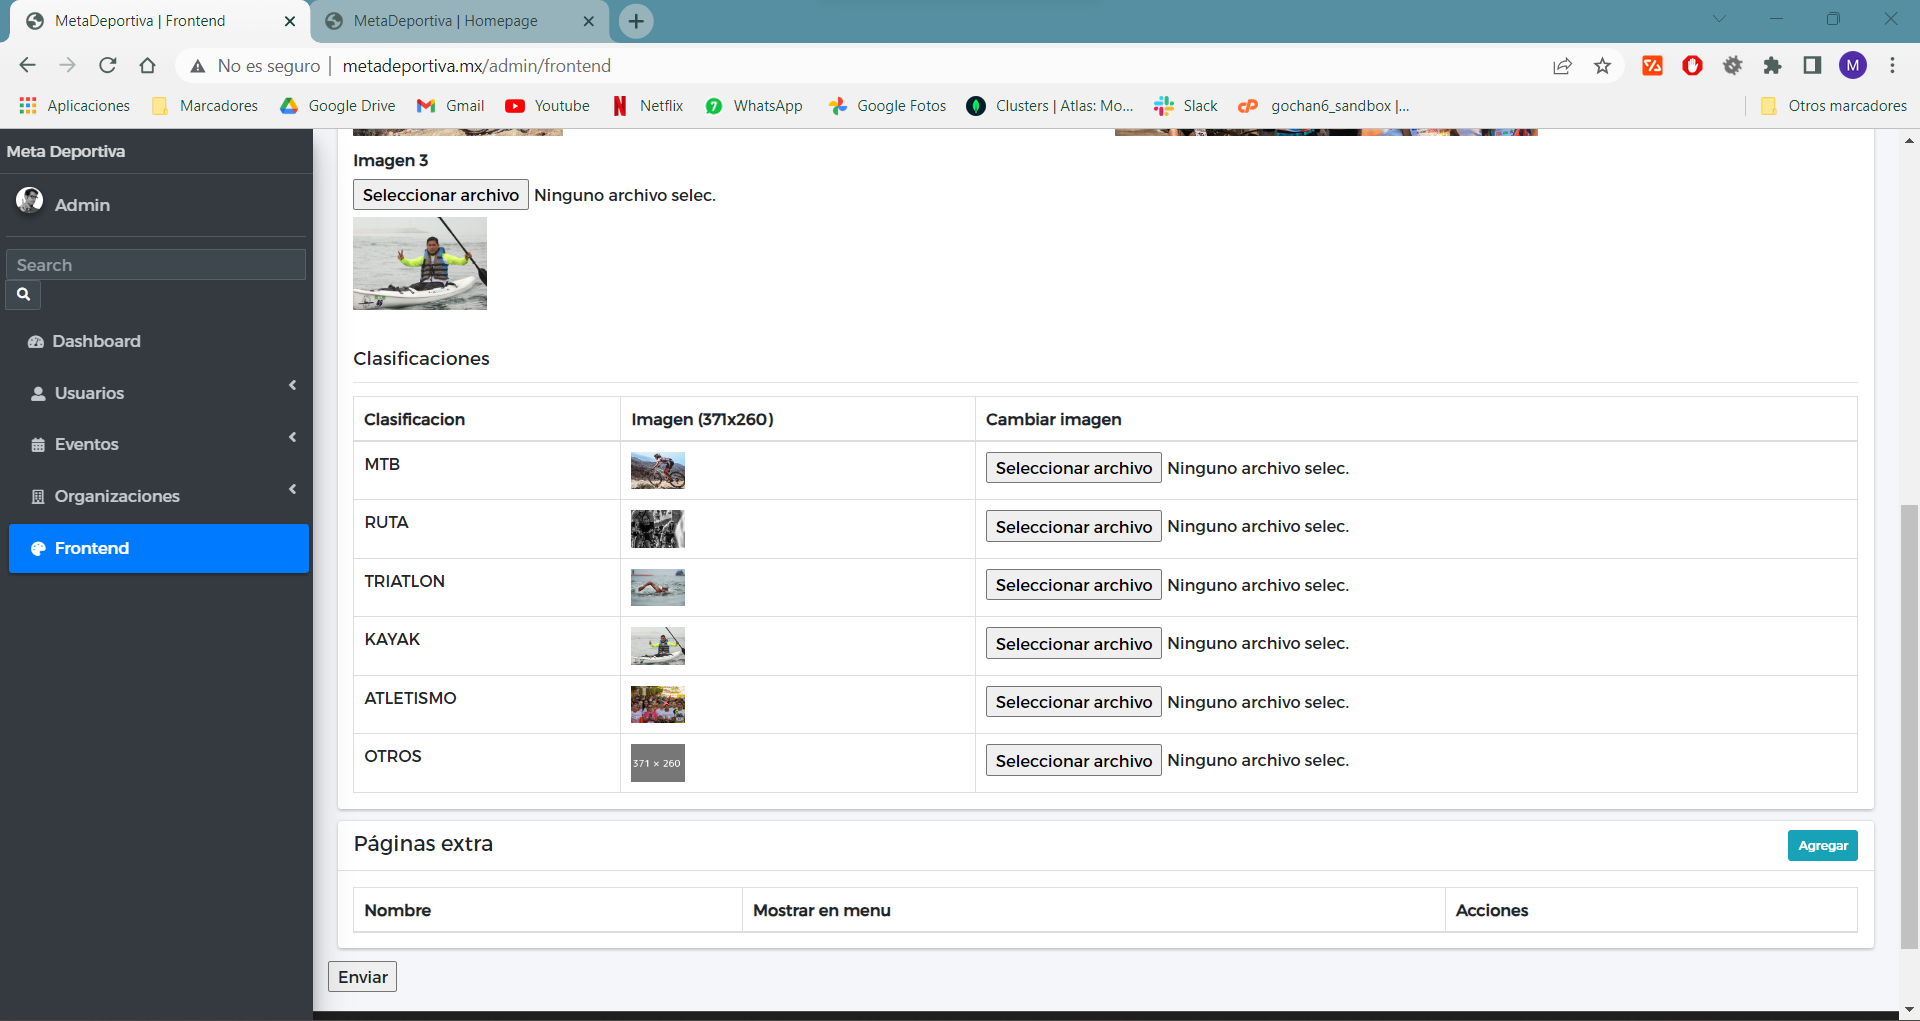Image resolution: width=1920 pixels, height=1021 pixels.
Task: Open the Google Drive bookmark
Action: (338, 106)
